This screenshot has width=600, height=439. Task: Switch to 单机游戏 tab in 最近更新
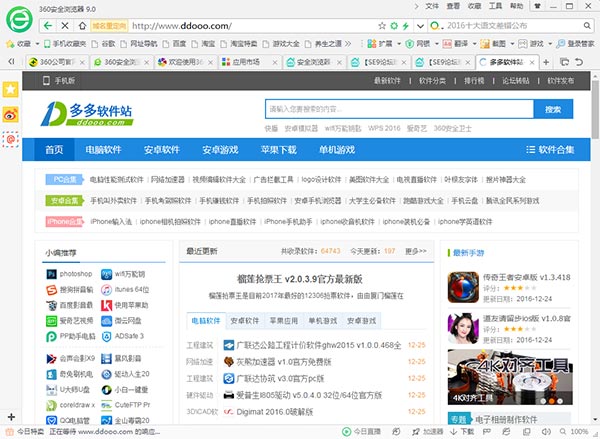point(323,321)
